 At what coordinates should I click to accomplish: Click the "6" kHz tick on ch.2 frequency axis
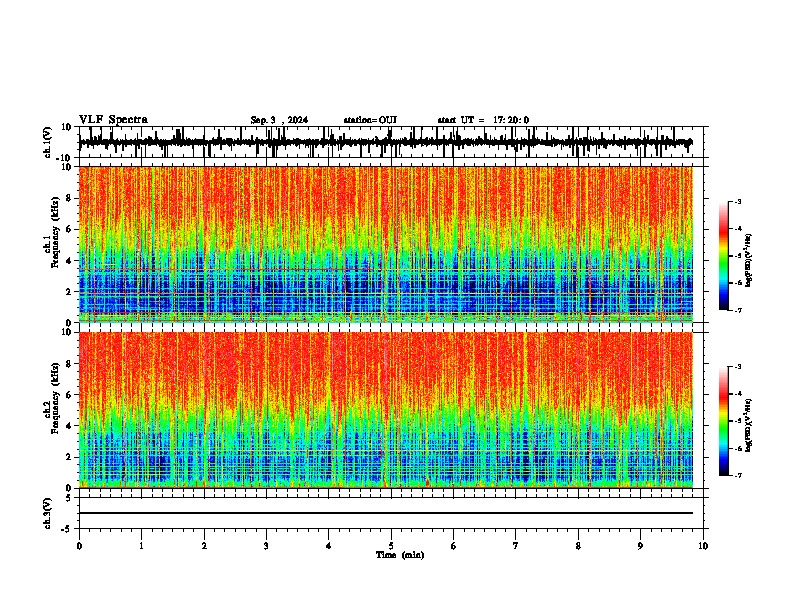[70, 395]
